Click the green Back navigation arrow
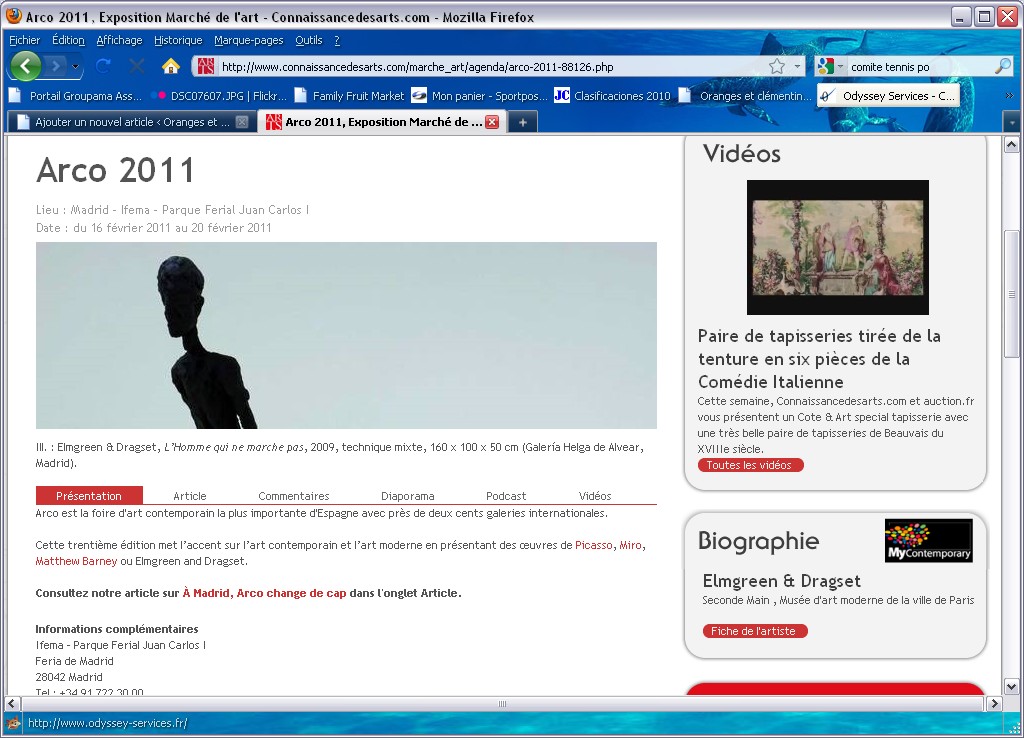 tap(26, 66)
